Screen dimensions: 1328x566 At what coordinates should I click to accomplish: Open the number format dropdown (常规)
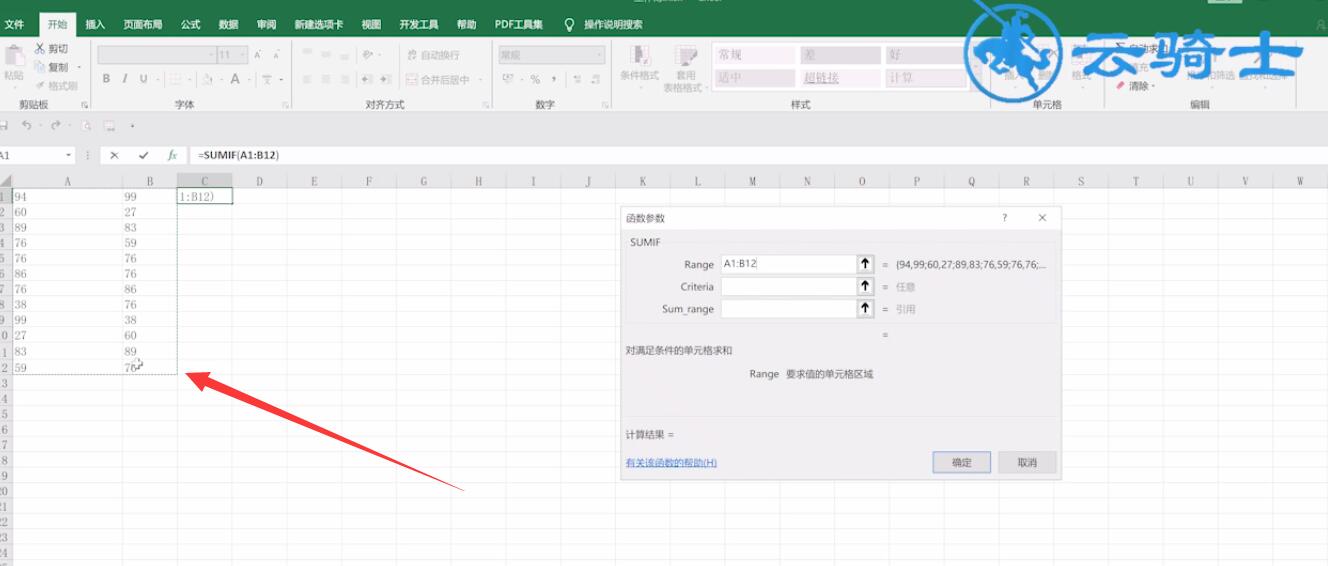pyautogui.click(x=598, y=55)
